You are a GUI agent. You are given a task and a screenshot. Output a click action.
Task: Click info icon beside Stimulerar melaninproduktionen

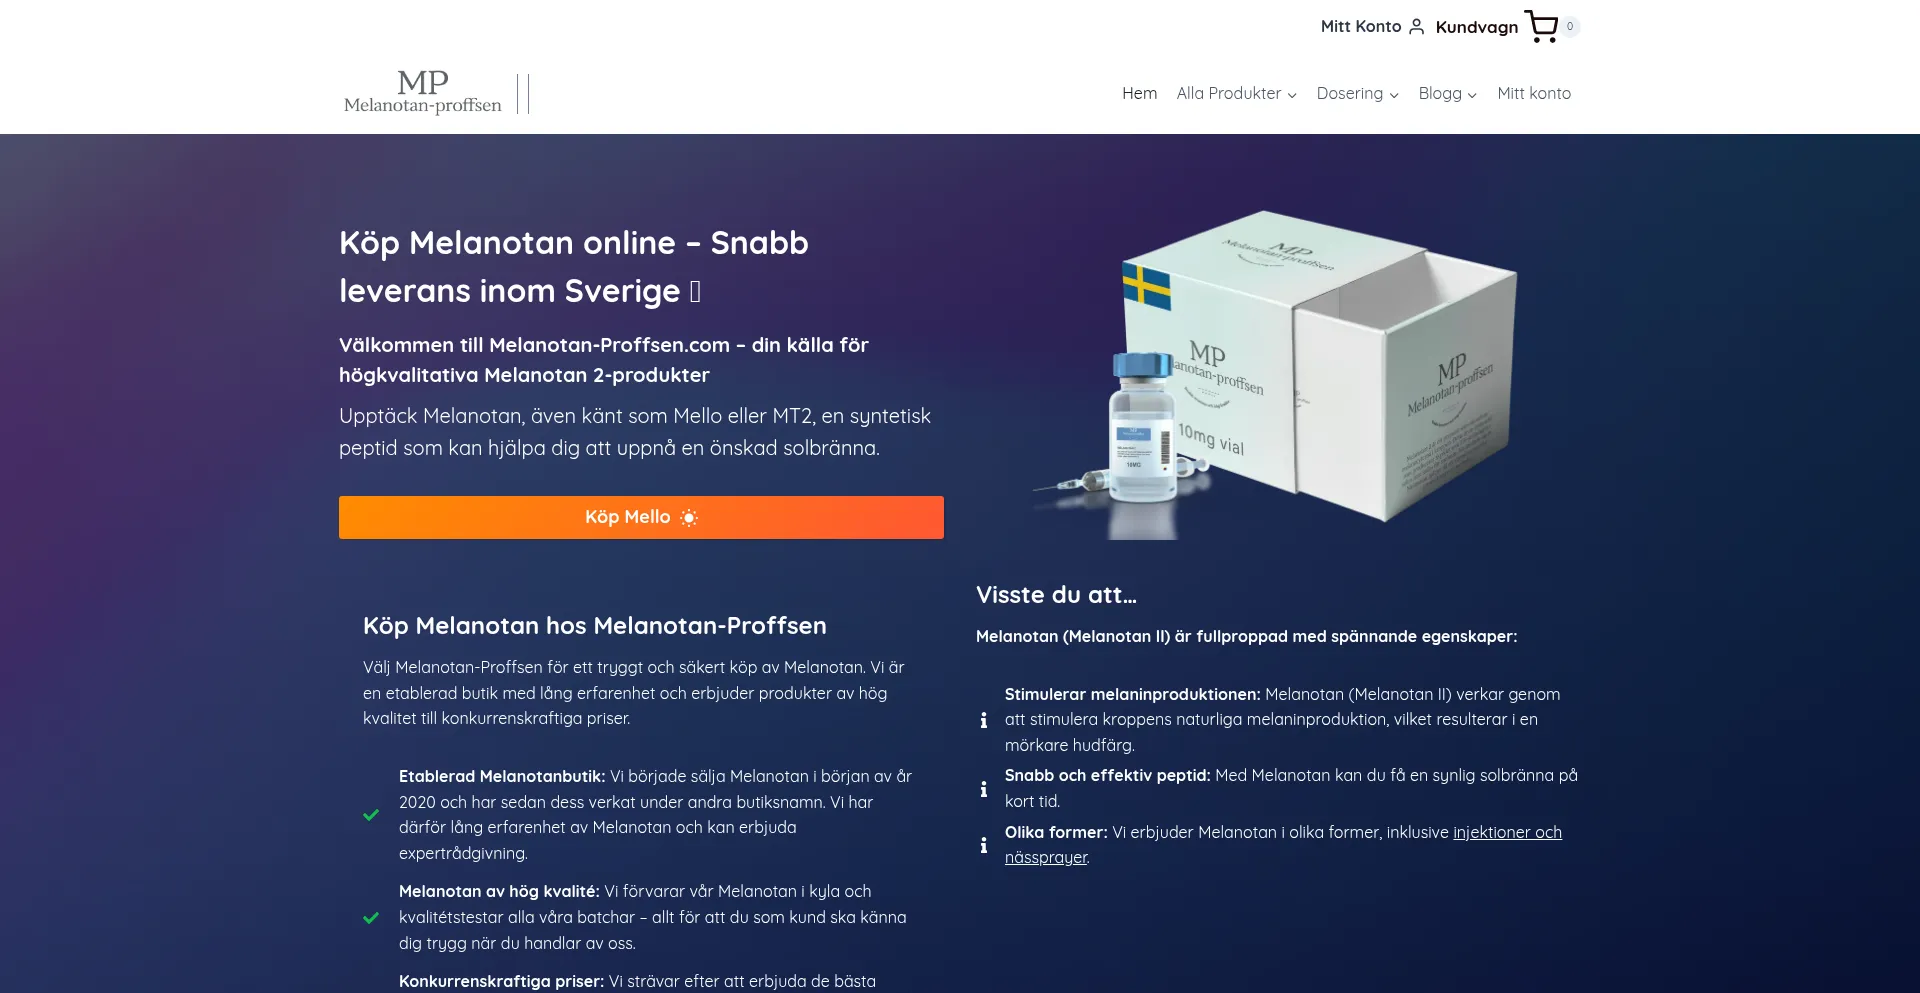(984, 720)
